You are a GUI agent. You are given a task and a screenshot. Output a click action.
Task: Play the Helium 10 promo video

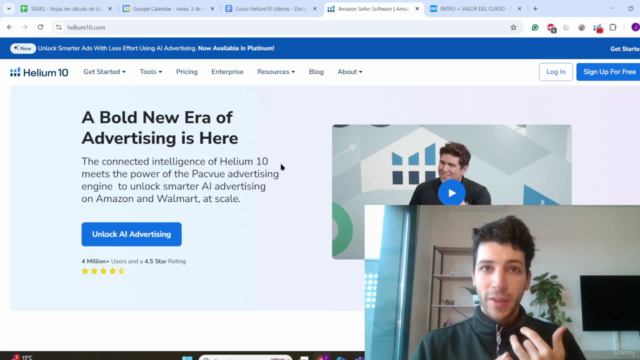click(x=451, y=193)
